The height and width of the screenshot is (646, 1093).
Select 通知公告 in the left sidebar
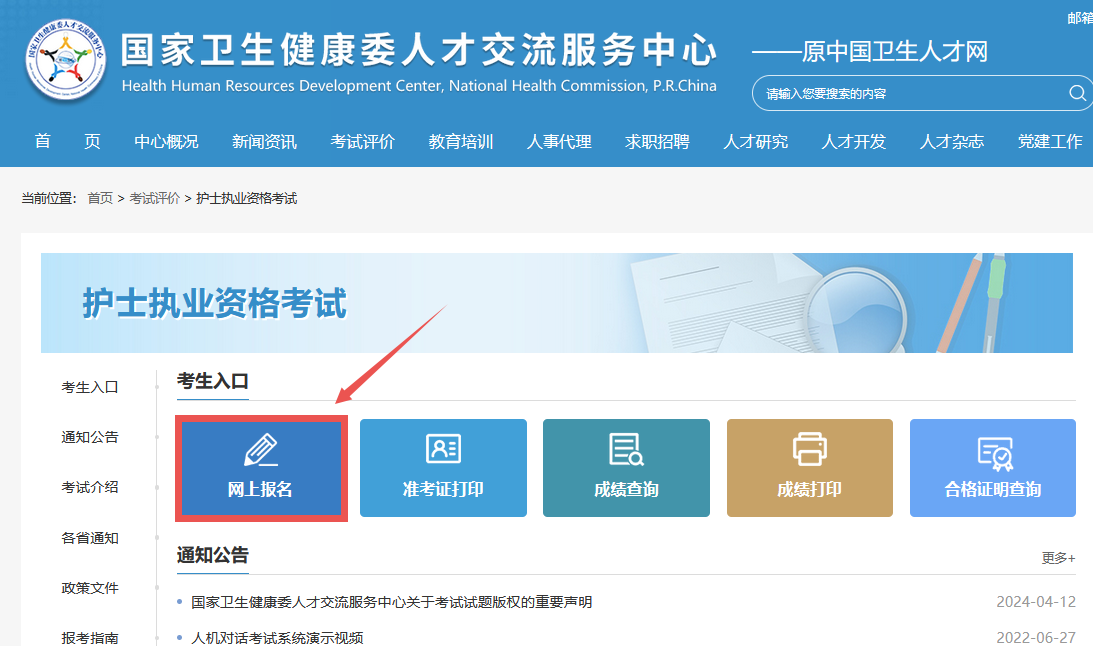point(90,437)
